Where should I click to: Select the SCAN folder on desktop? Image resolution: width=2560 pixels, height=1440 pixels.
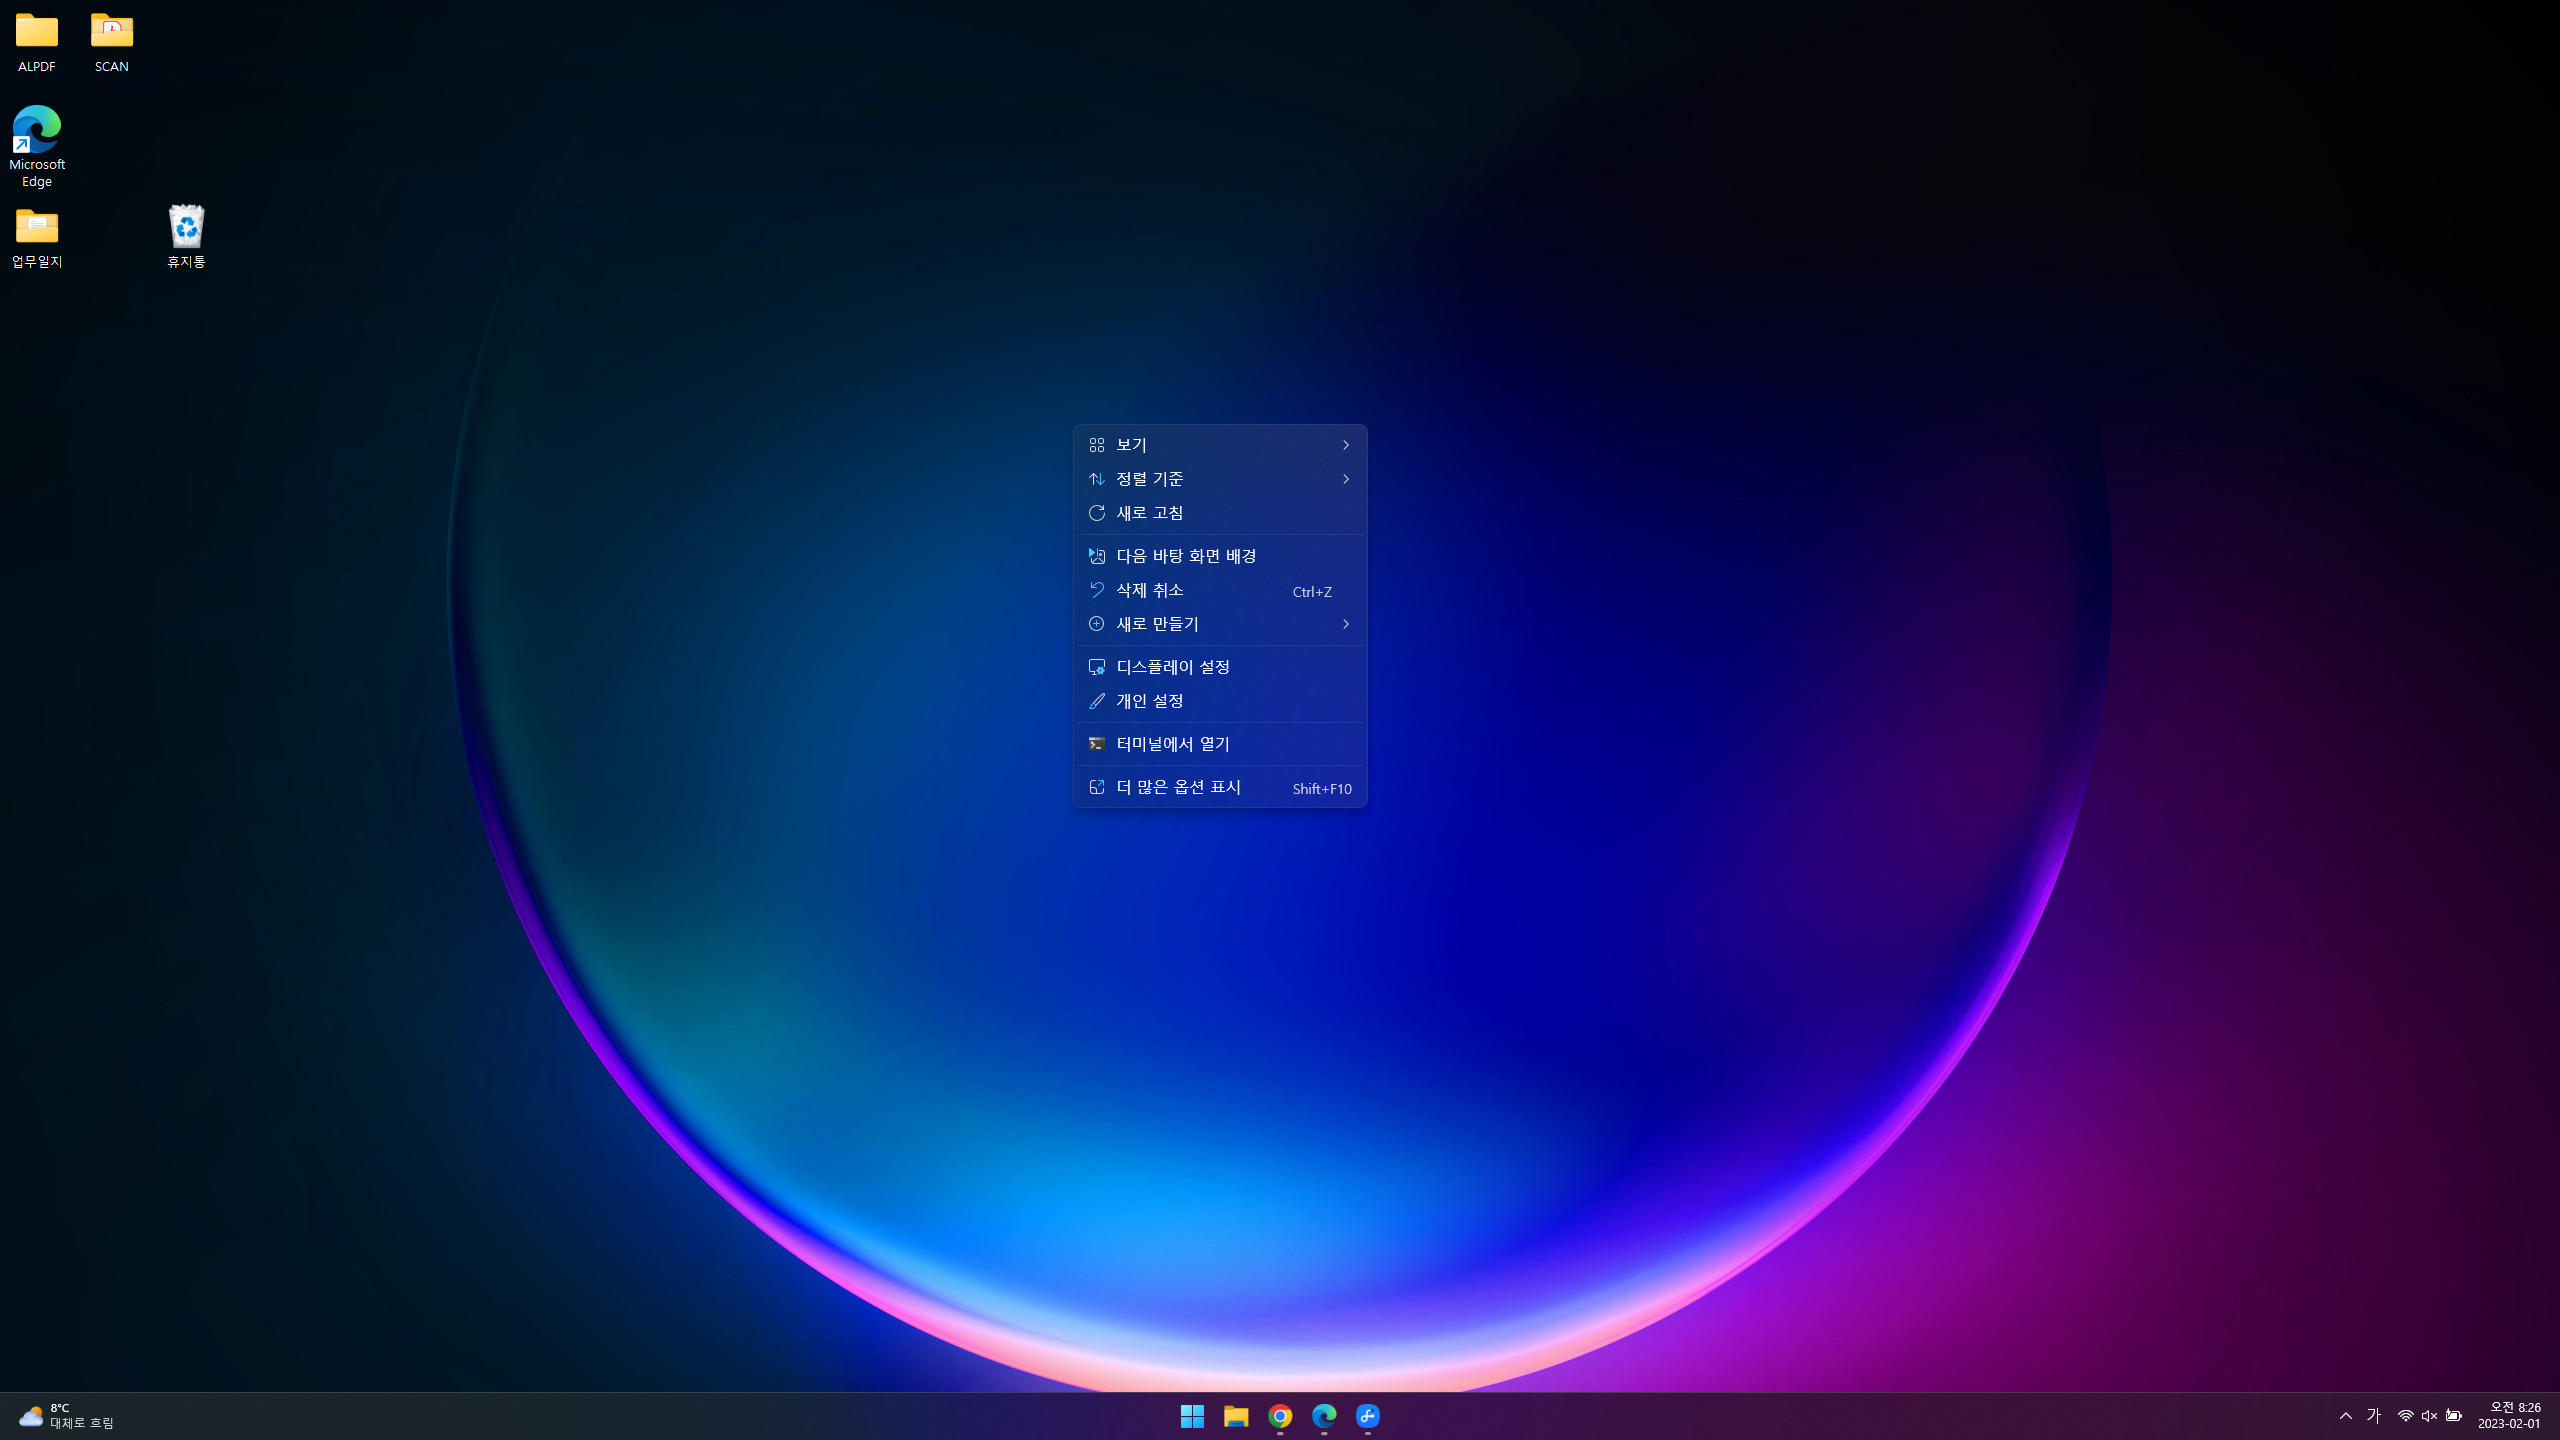(x=112, y=33)
